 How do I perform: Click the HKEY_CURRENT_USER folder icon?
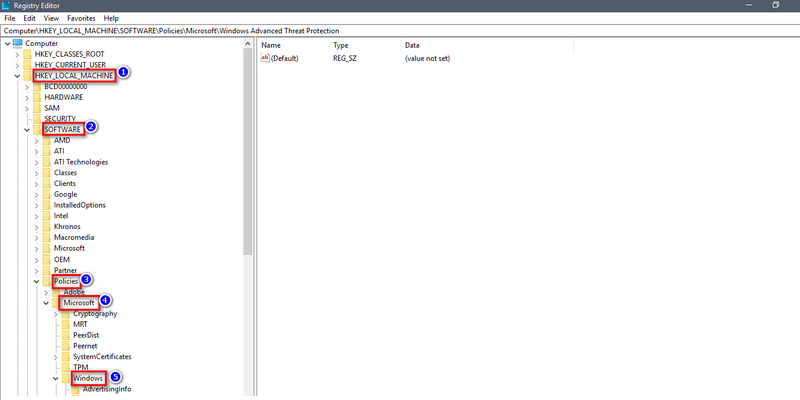point(27,65)
